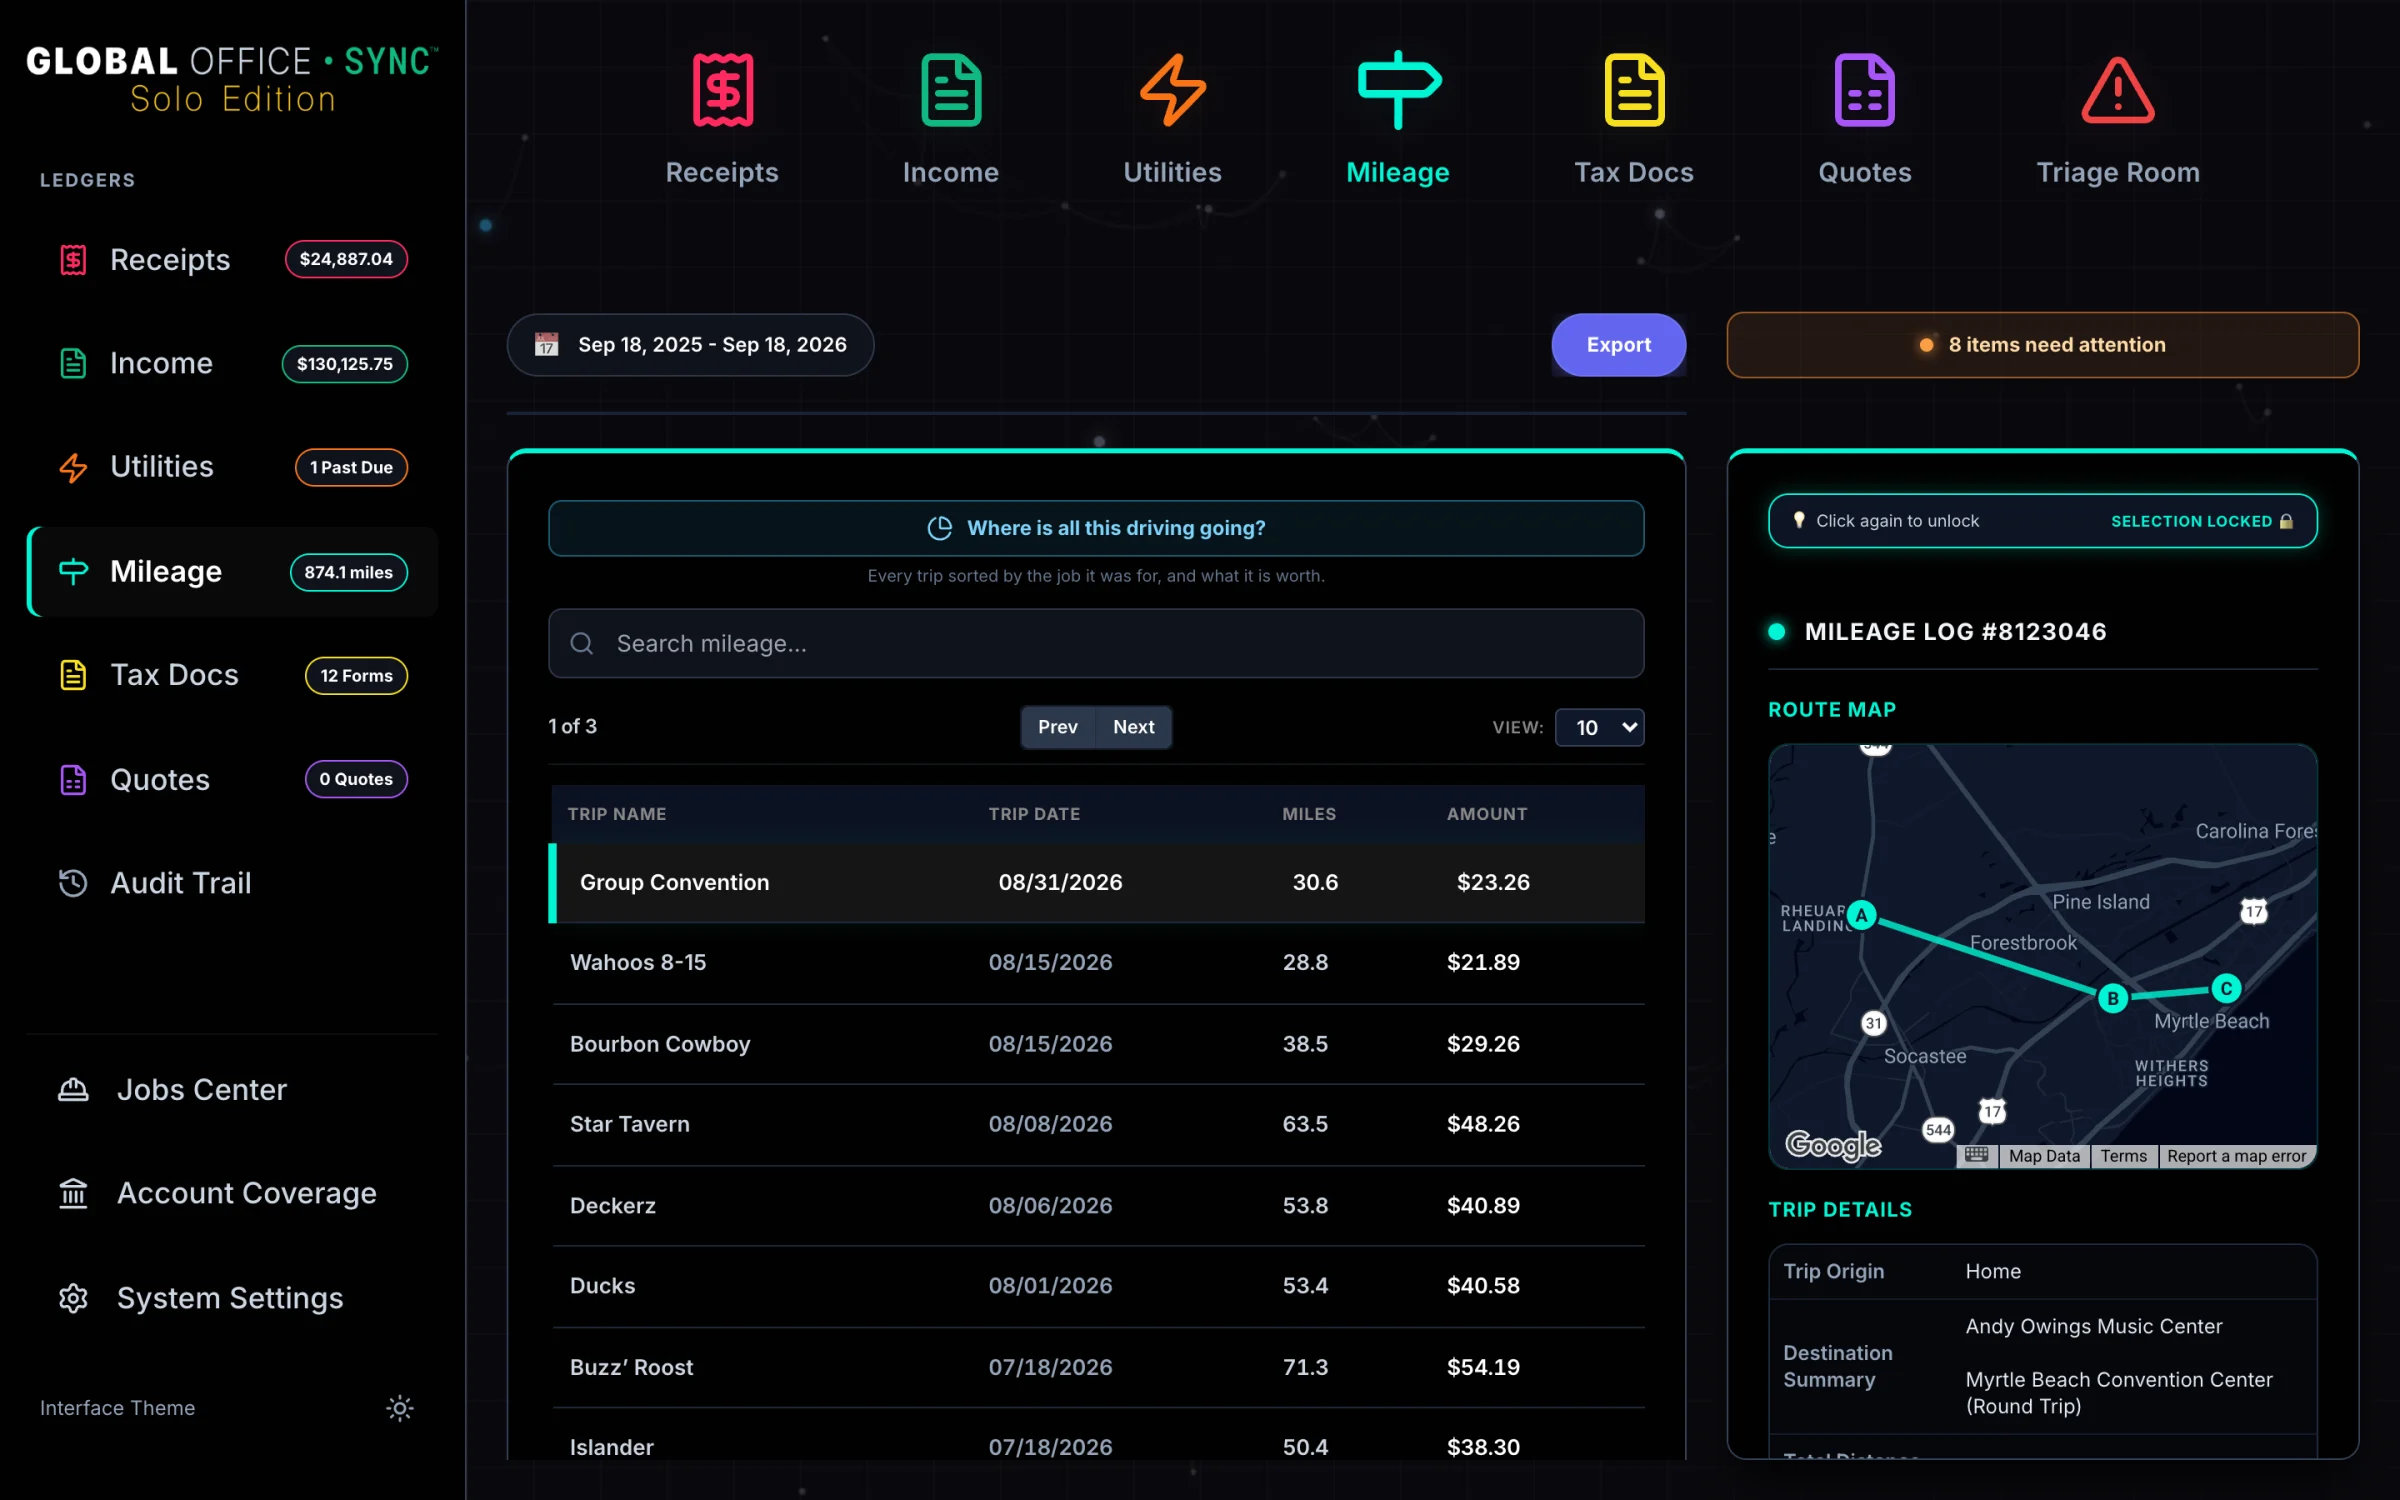Select the Mileage signpost icon at top
The height and width of the screenshot is (1500, 2400).
click(x=1398, y=90)
